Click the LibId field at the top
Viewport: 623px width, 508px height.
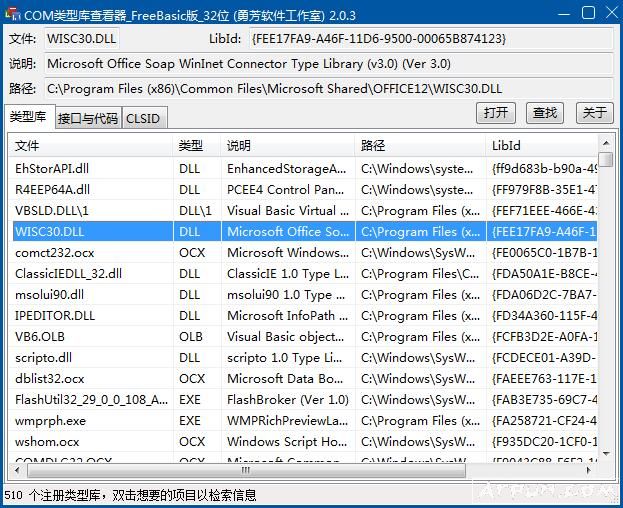click(431, 39)
